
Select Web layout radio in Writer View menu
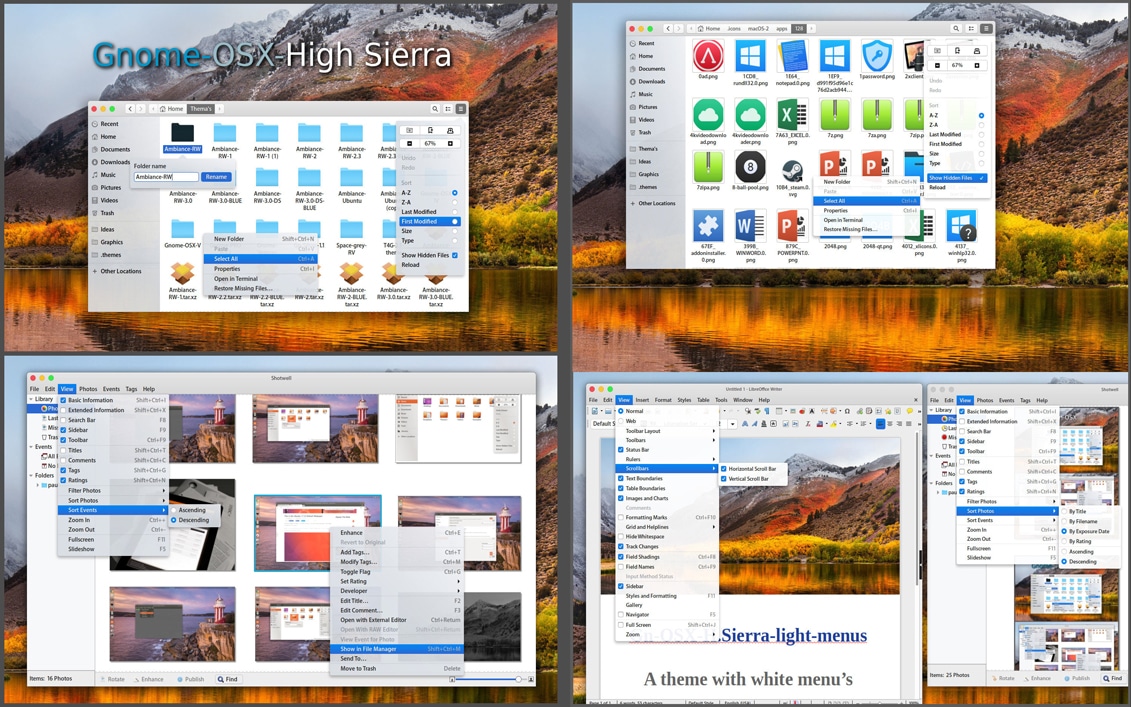click(x=621, y=421)
